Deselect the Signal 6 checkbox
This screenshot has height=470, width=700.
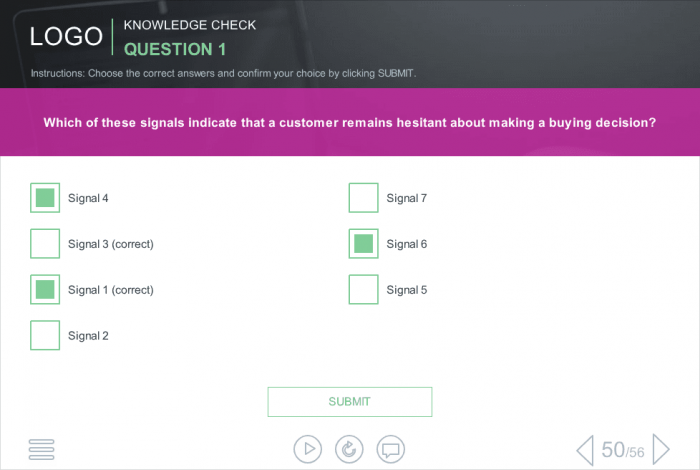point(364,244)
